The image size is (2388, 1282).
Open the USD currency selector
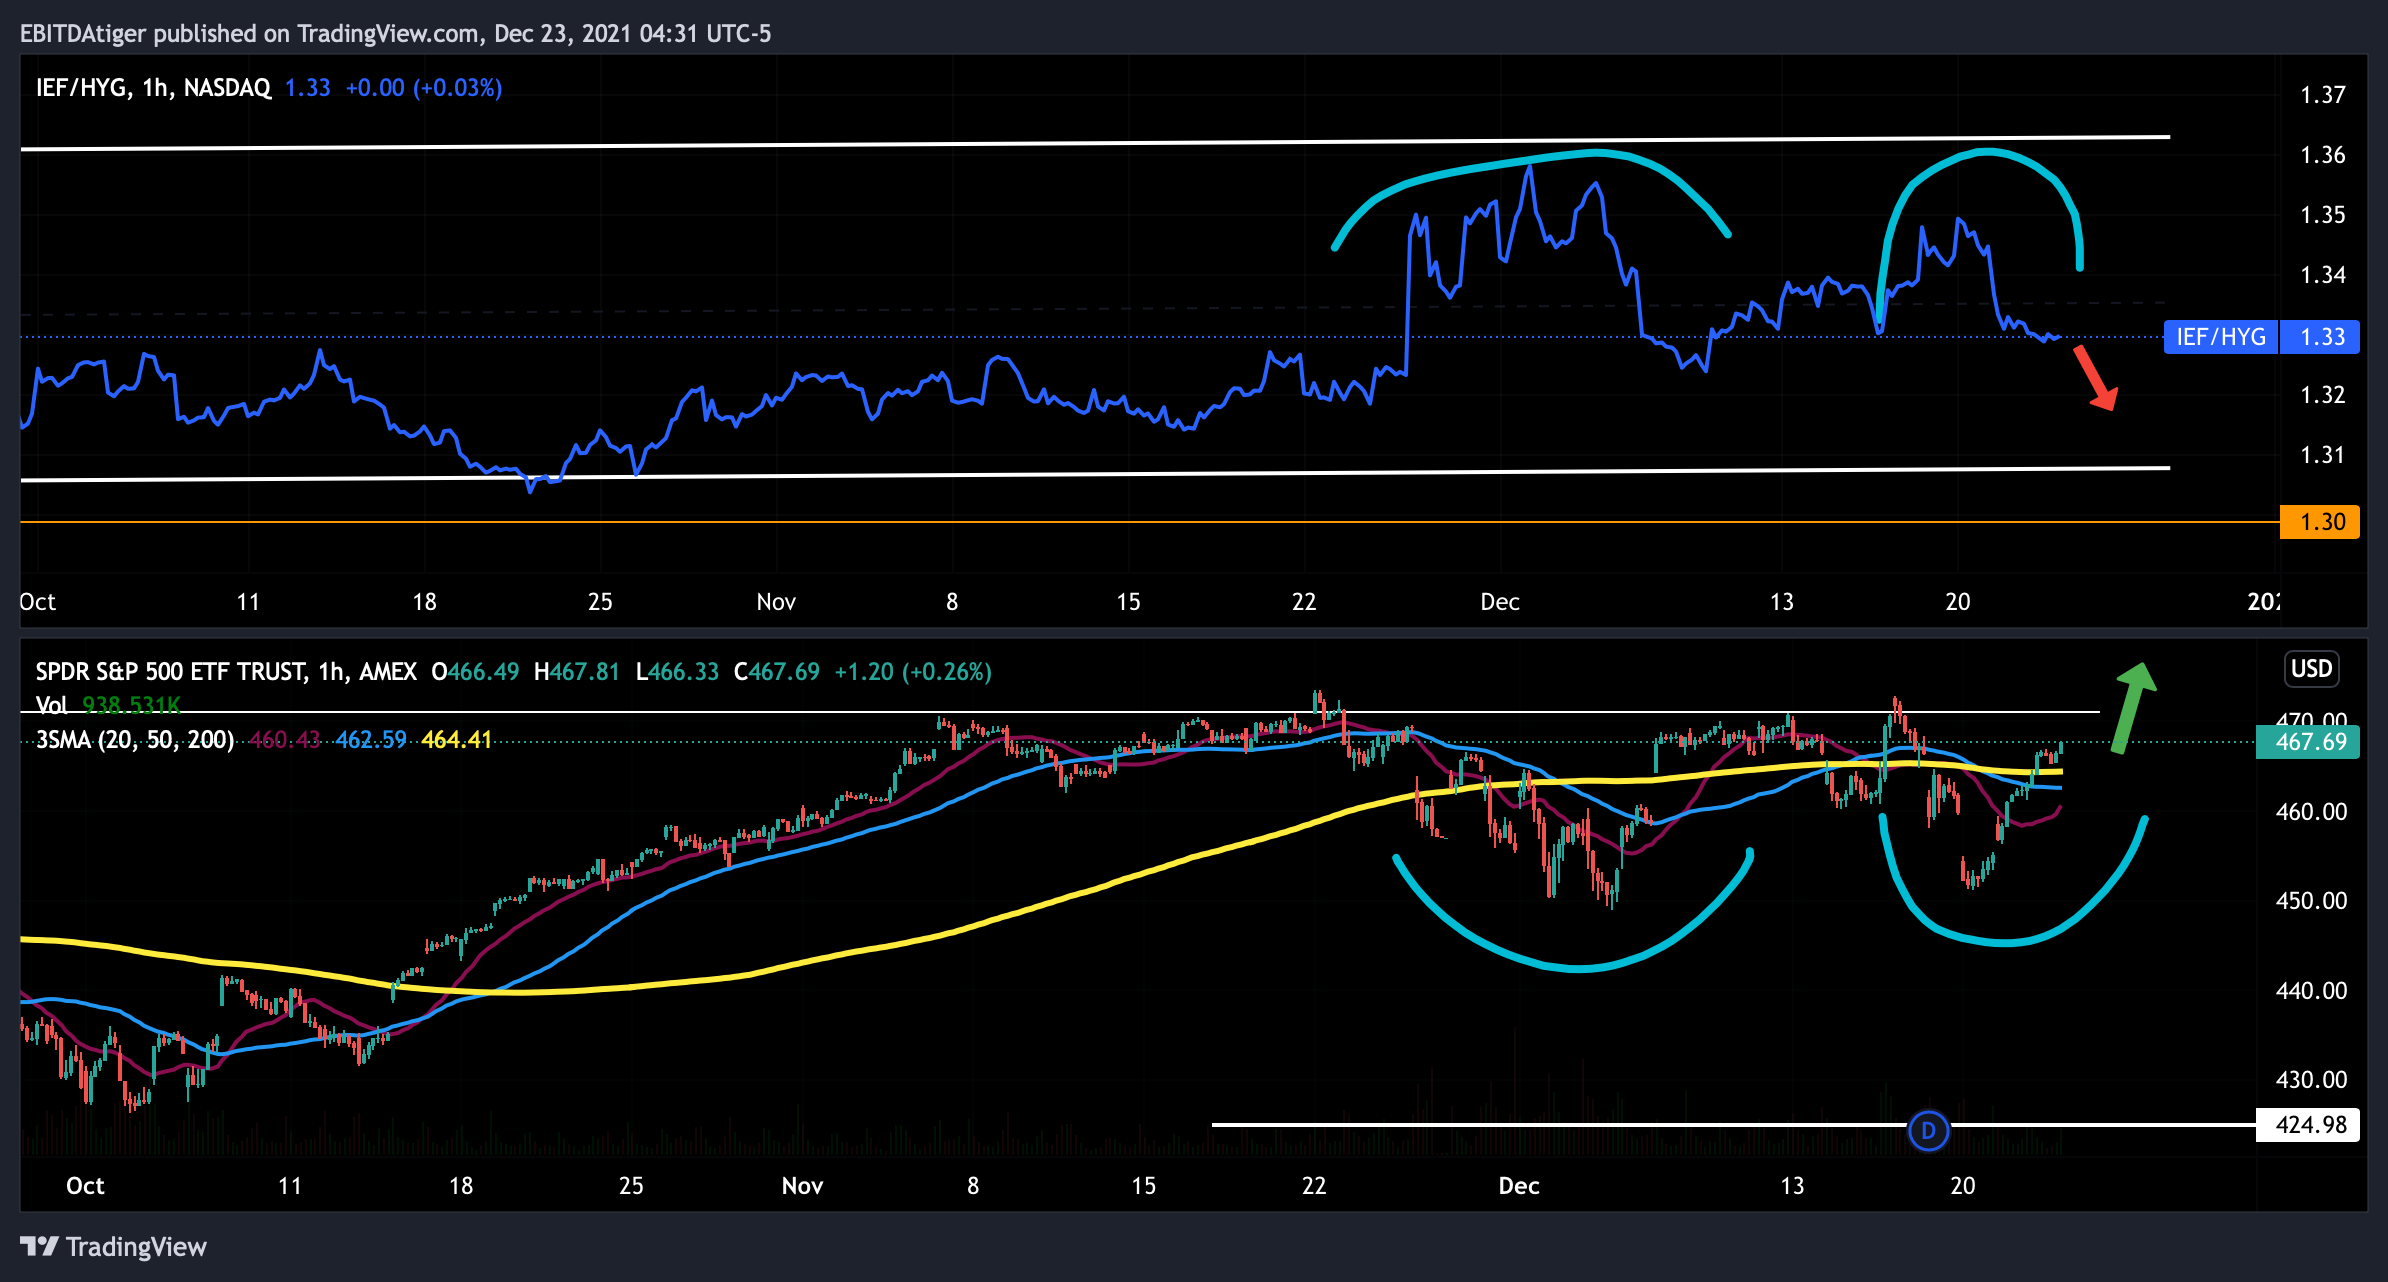[x=2311, y=669]
